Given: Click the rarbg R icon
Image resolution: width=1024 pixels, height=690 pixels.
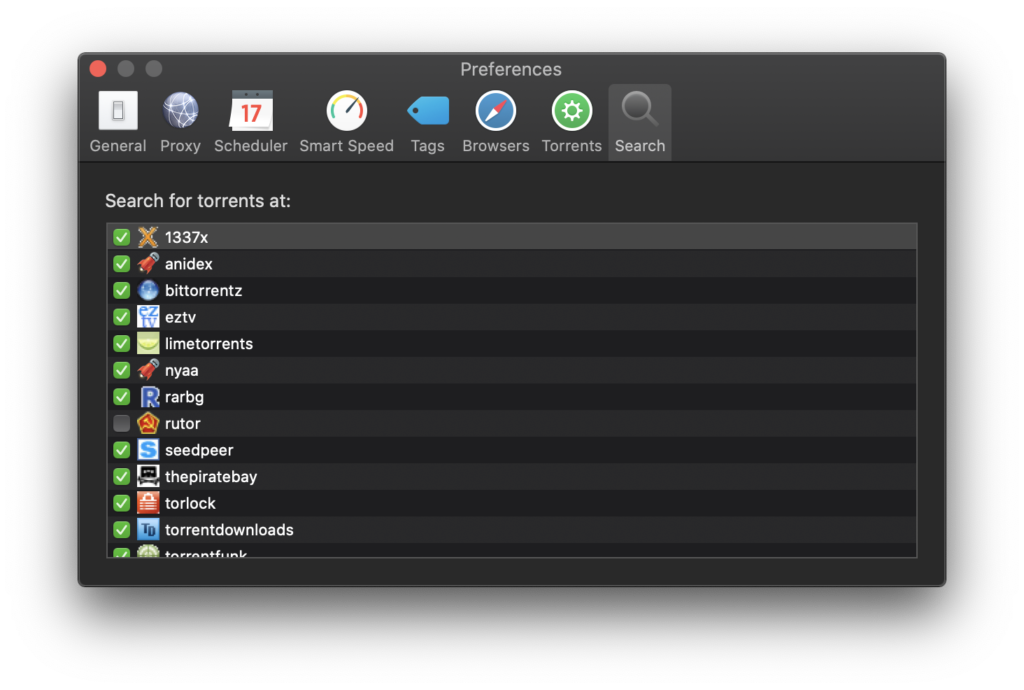Looking at the screenshot, I should pyautogui.click(x=148, y=397).
